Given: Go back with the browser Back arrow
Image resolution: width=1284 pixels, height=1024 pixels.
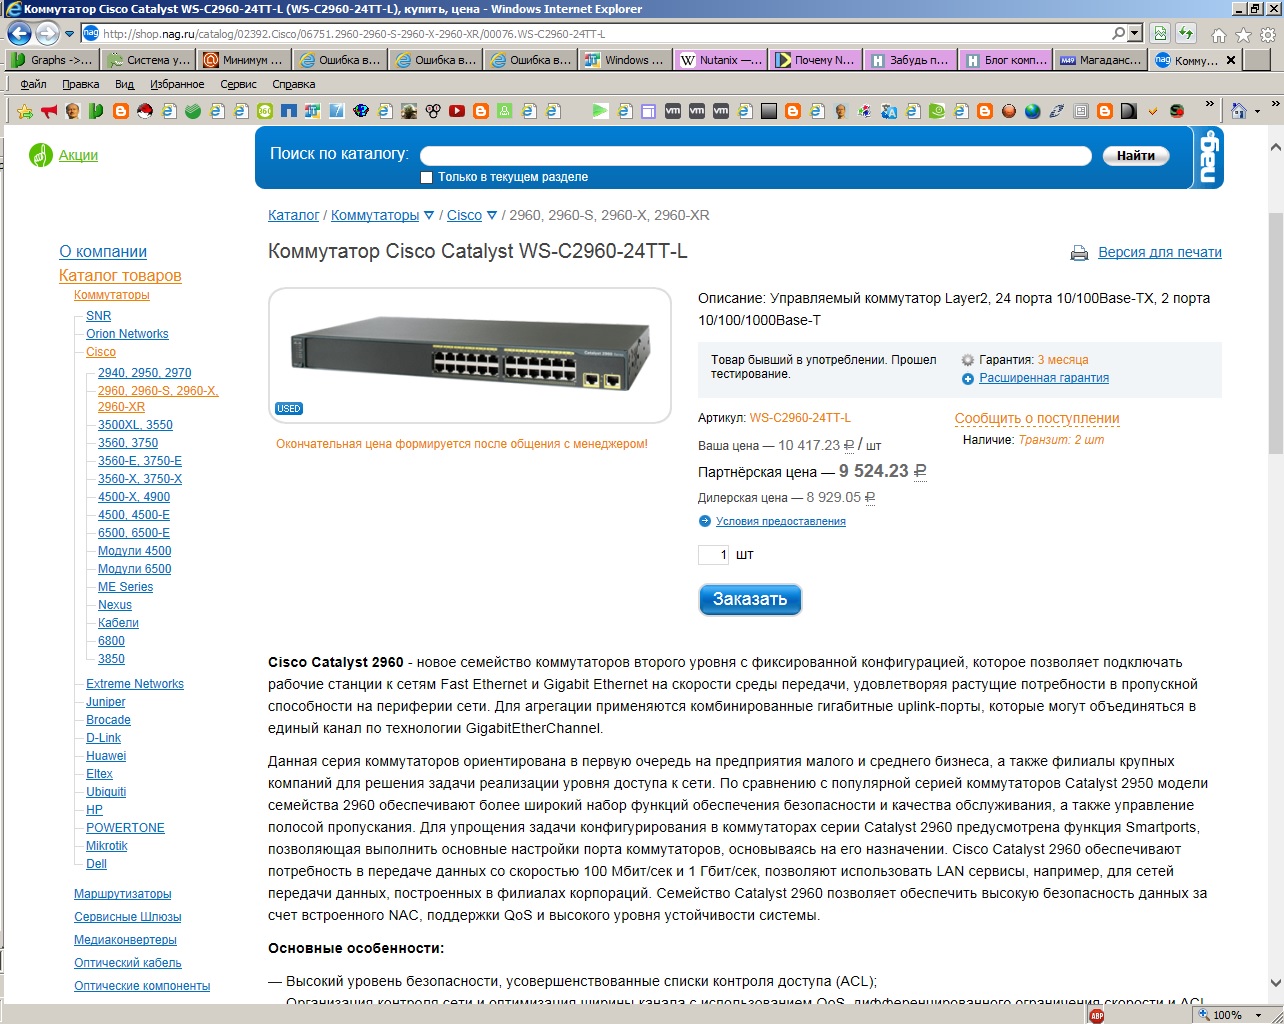Looking at the screenshot, I should [x=19, y=33].
